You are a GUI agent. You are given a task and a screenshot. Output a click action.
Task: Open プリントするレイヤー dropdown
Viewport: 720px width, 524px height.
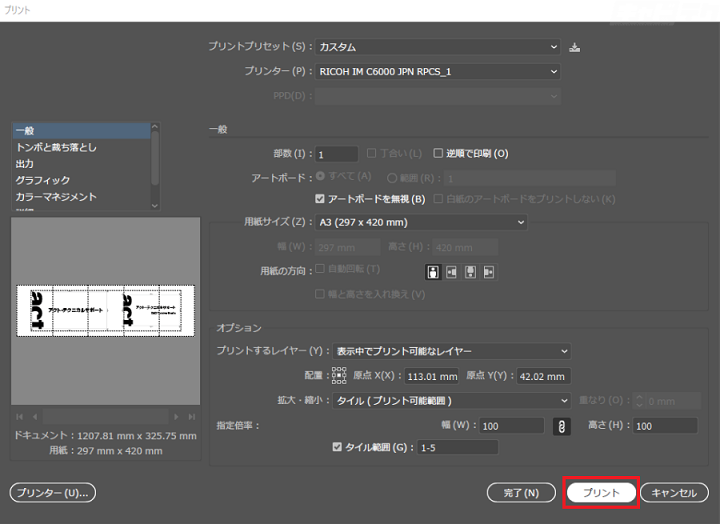(451, 351)
